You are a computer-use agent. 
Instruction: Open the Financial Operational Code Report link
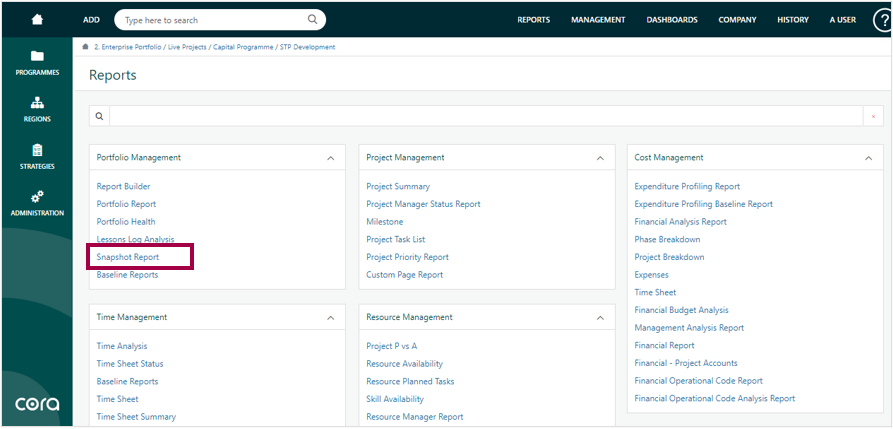[x=698, y=381]
